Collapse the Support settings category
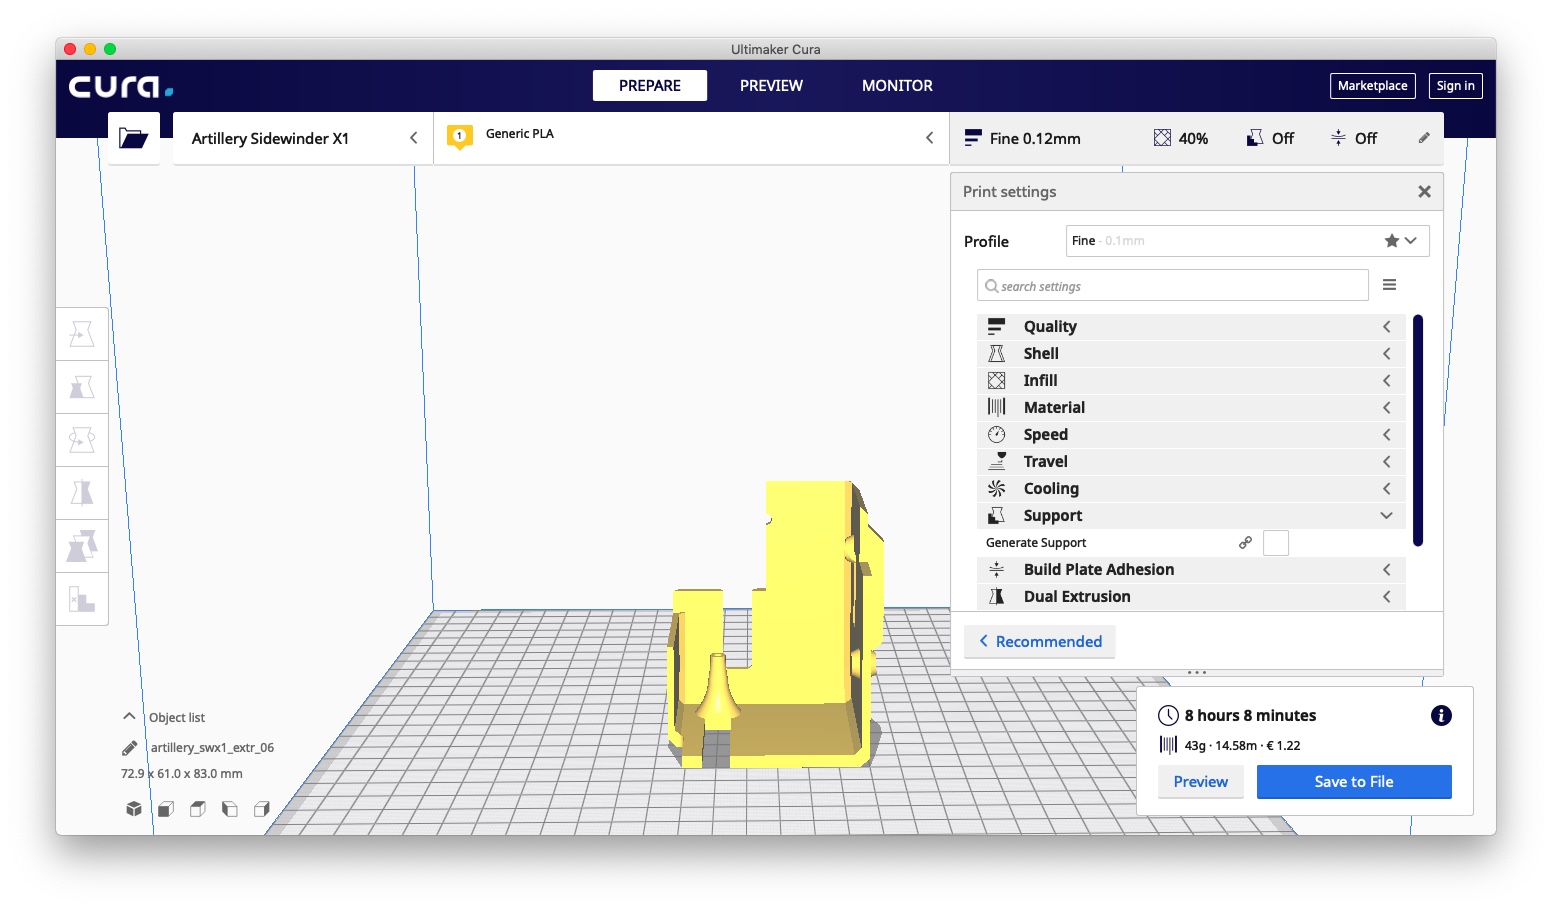This screenshot has height=909, width=1552. [1191, 515]
